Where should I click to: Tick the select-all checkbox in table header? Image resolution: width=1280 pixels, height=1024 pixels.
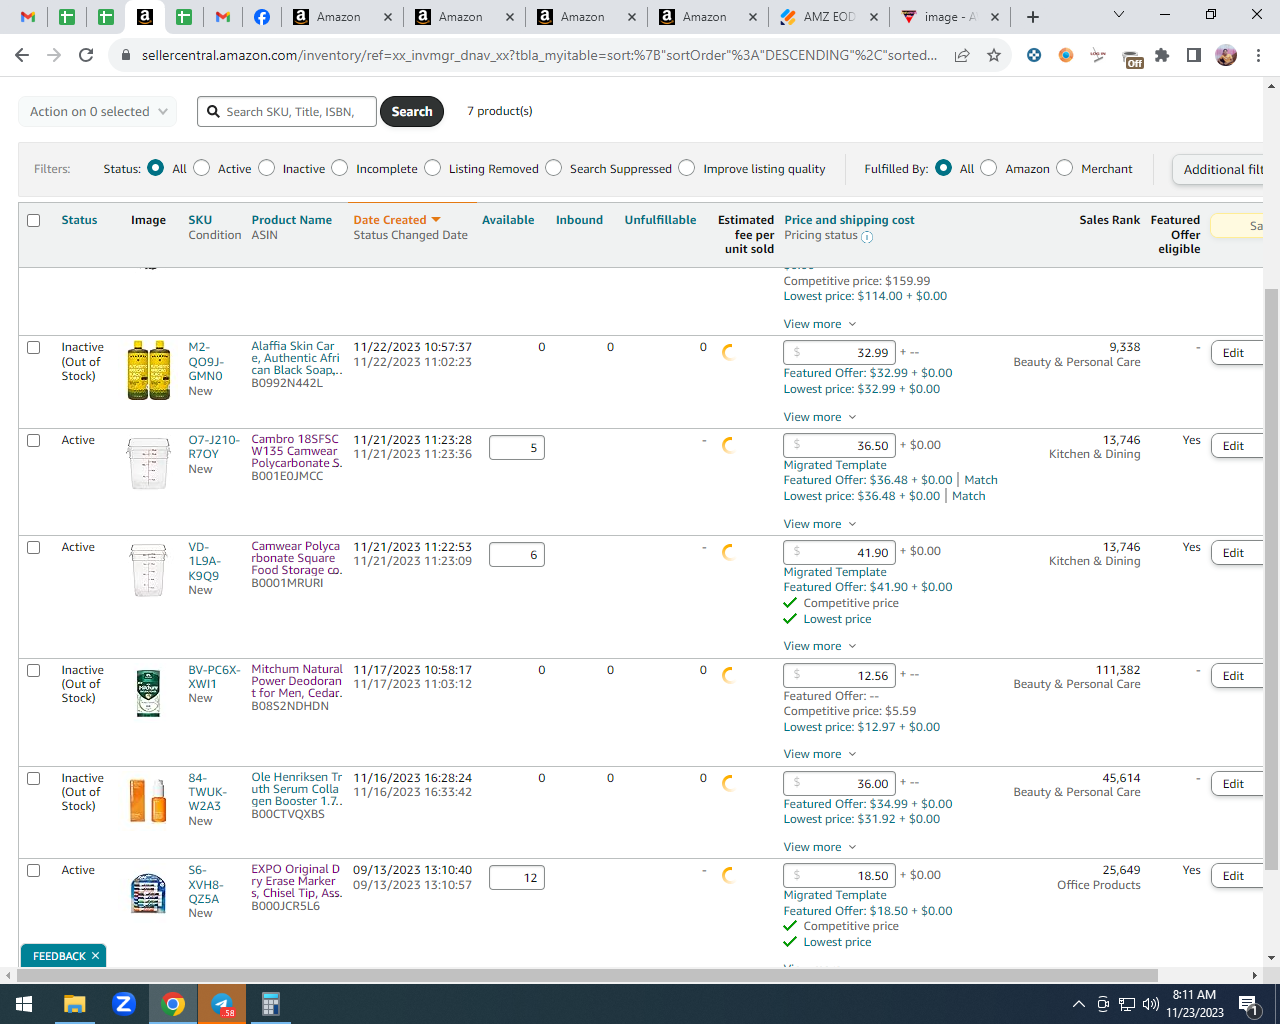tap(34, 220)
